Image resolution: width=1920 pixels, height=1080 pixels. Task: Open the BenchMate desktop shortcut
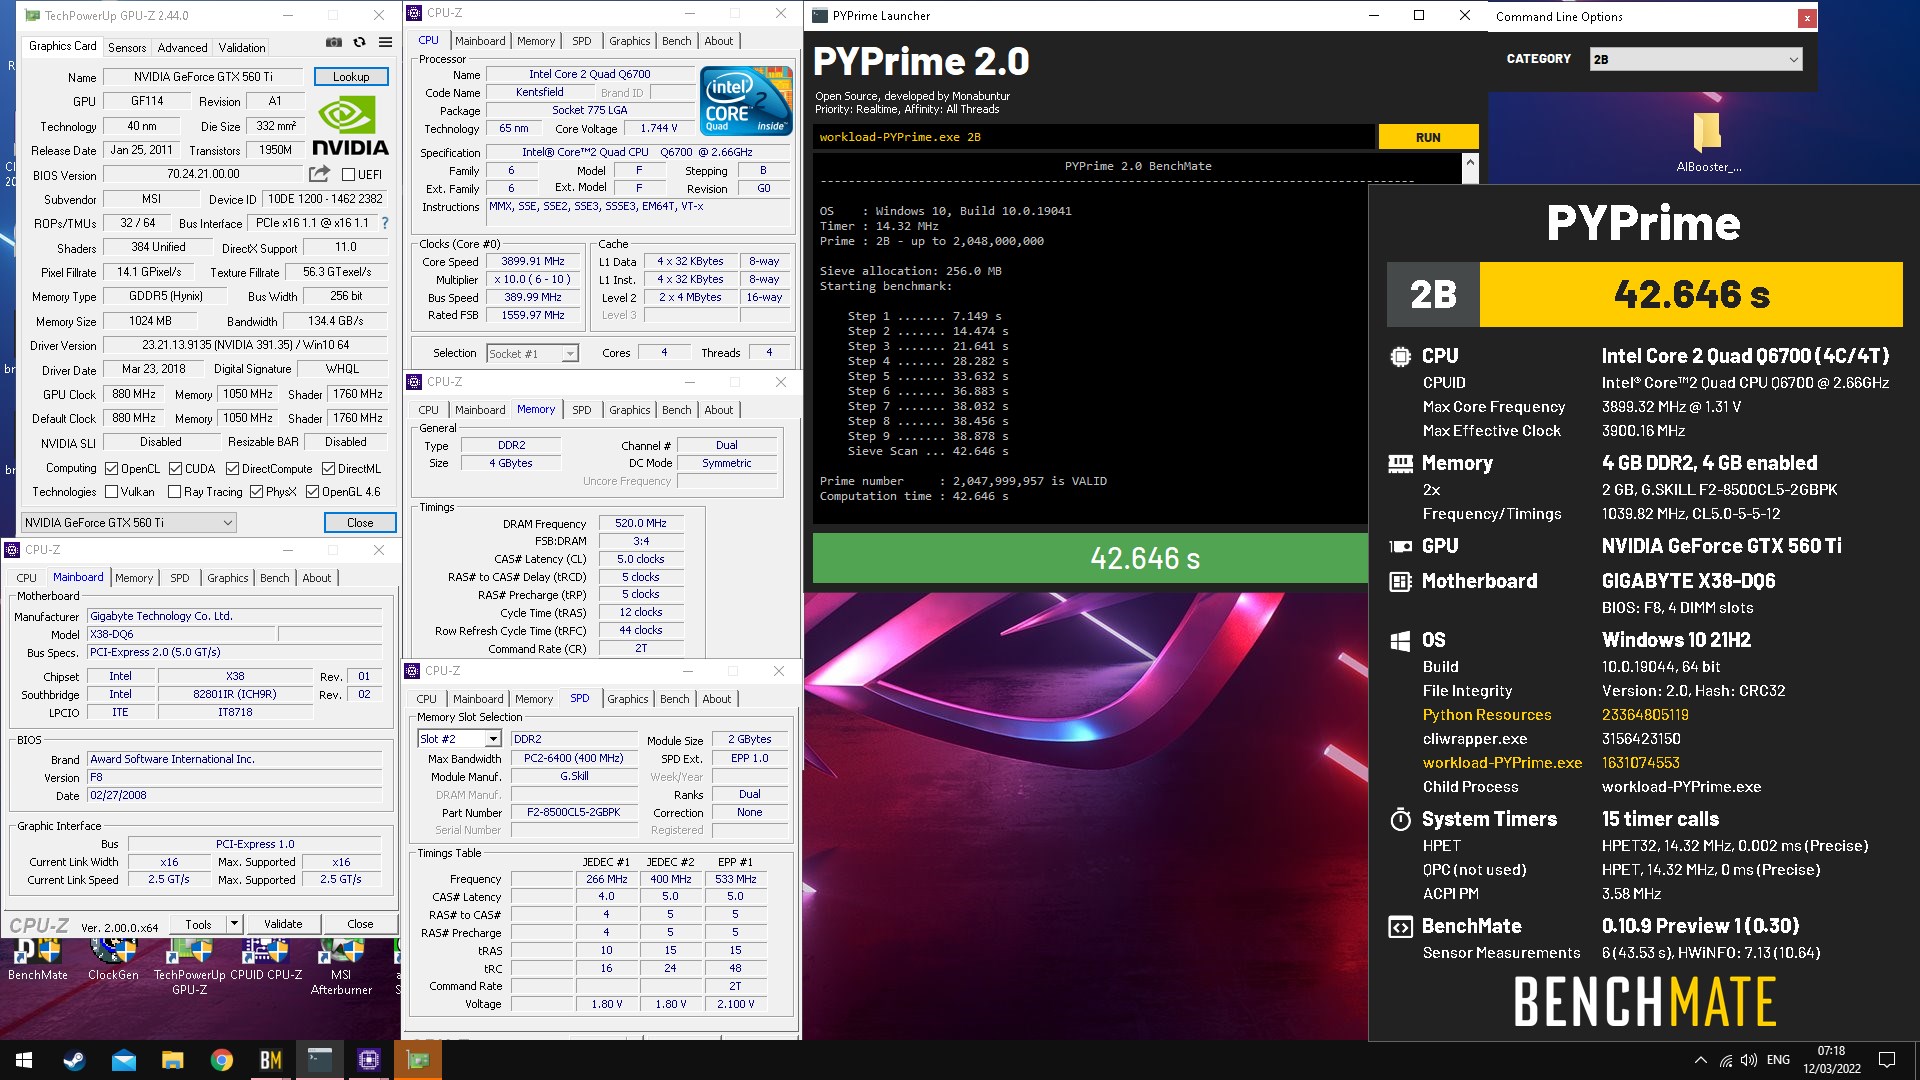pos(38,961)
